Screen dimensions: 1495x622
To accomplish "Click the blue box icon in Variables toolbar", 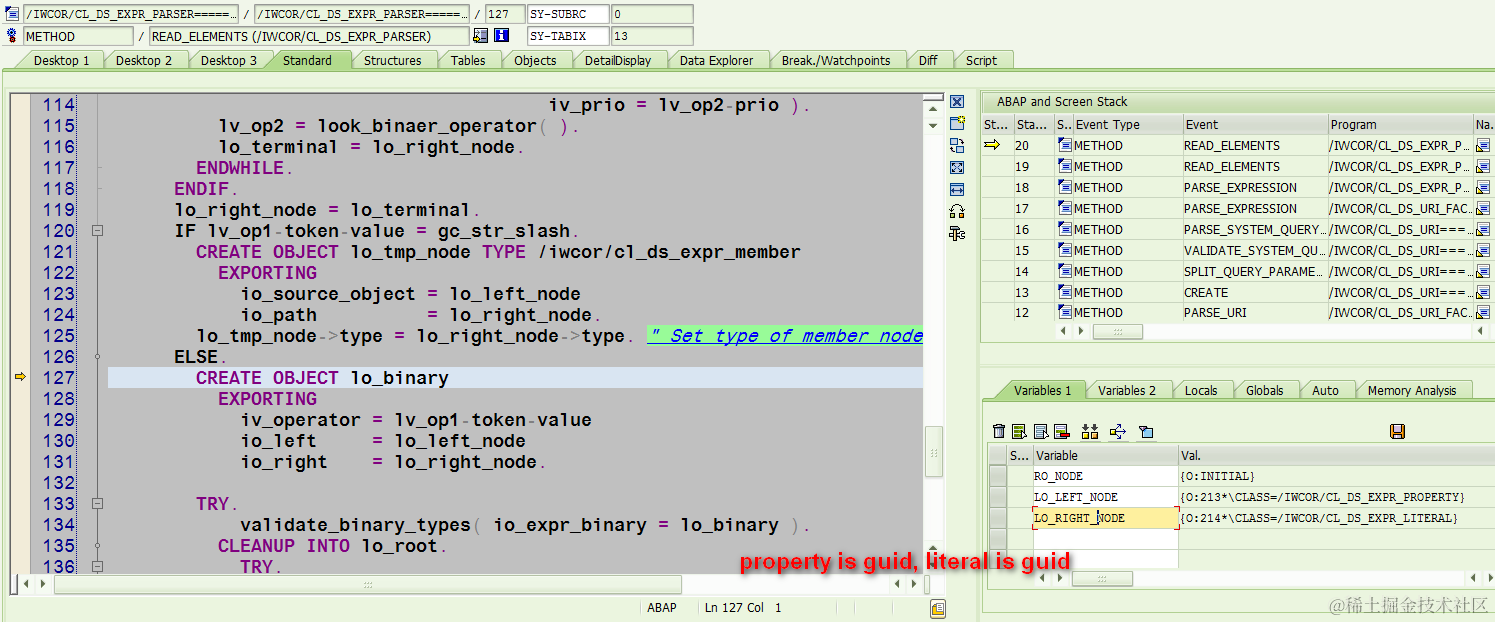I will click(x=1146, y=432).
